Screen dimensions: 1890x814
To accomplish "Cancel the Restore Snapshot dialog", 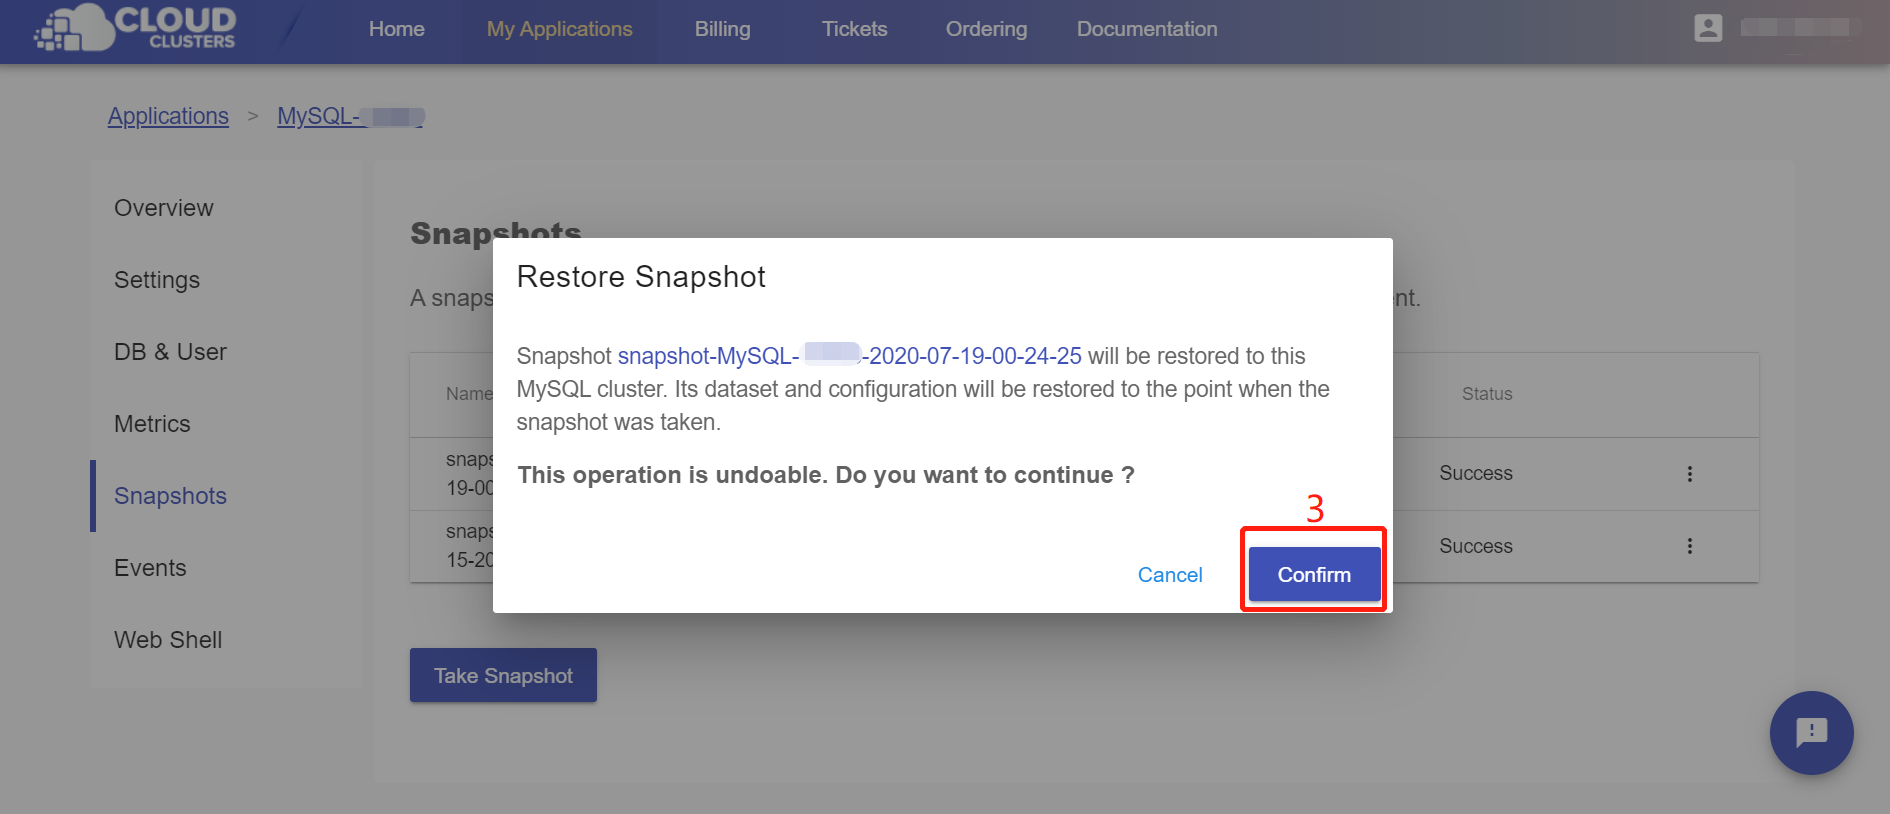I will pyautogui.click(x=1170, y=575).
